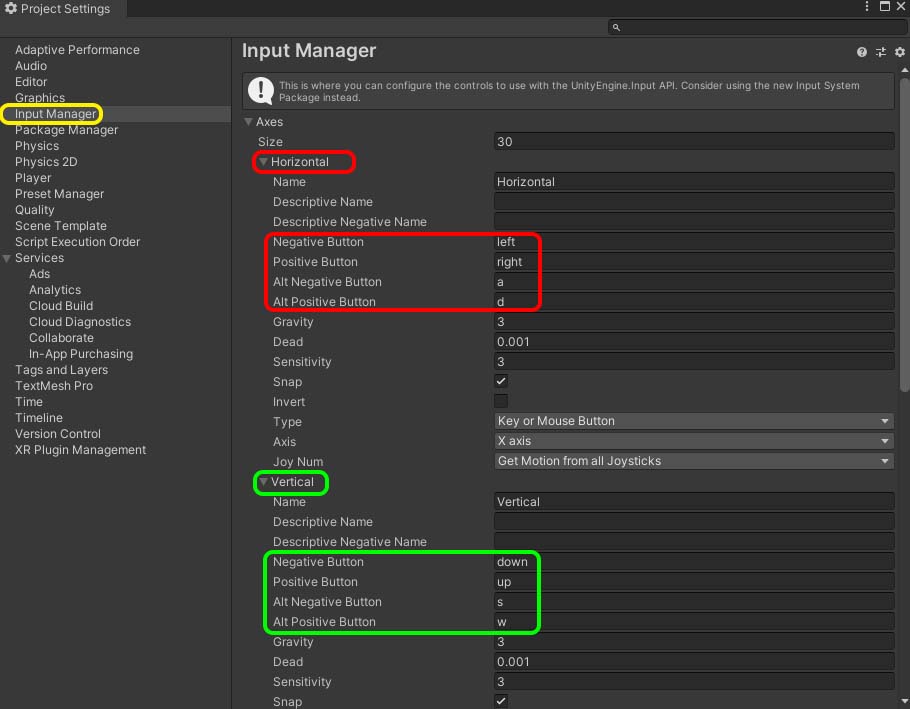Viewport: 910px width, 709px height.
Task: Click the search magnifier icon
Action: (x=616, y=28)
